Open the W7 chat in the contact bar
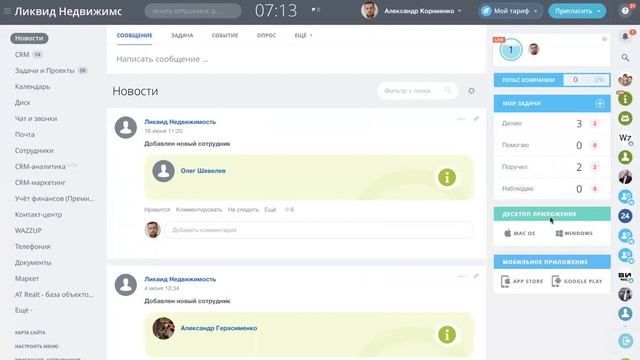The height and width of the screenshot is (360, 640). point(625,138)
